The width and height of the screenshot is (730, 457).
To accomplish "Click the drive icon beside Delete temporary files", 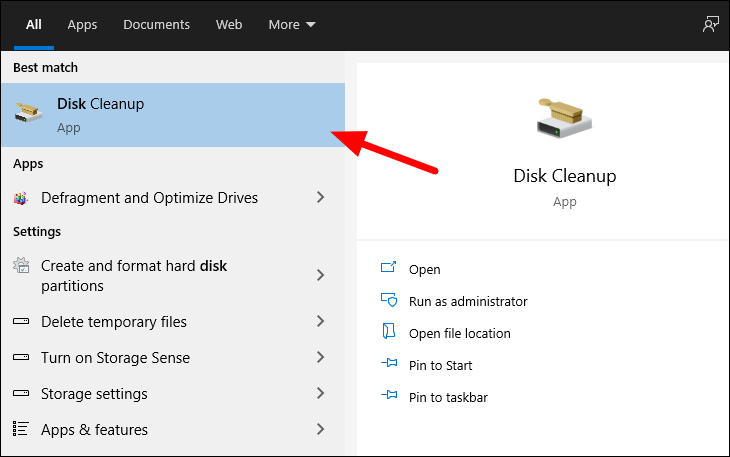I will point(21,321).
